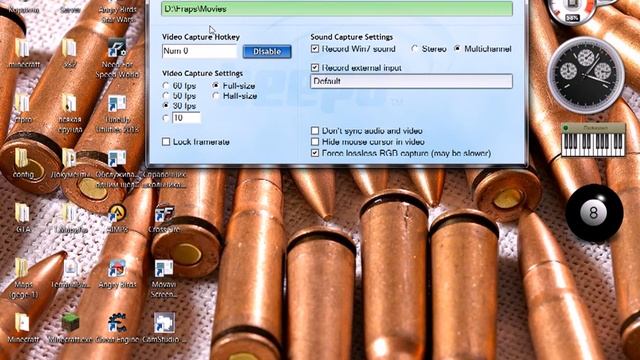640x360 pixels.
Task: Click the magic 8-ball gadget
Action: point(594,213)
